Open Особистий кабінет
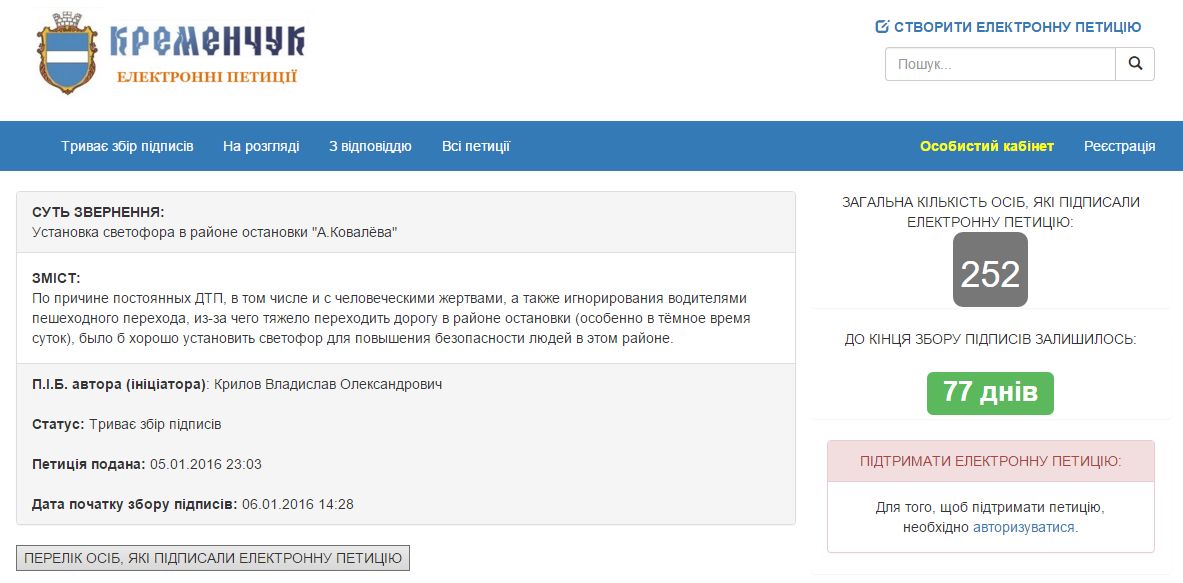The width and height of the screenshot is (1183, 583). click(x=987, y=146)
